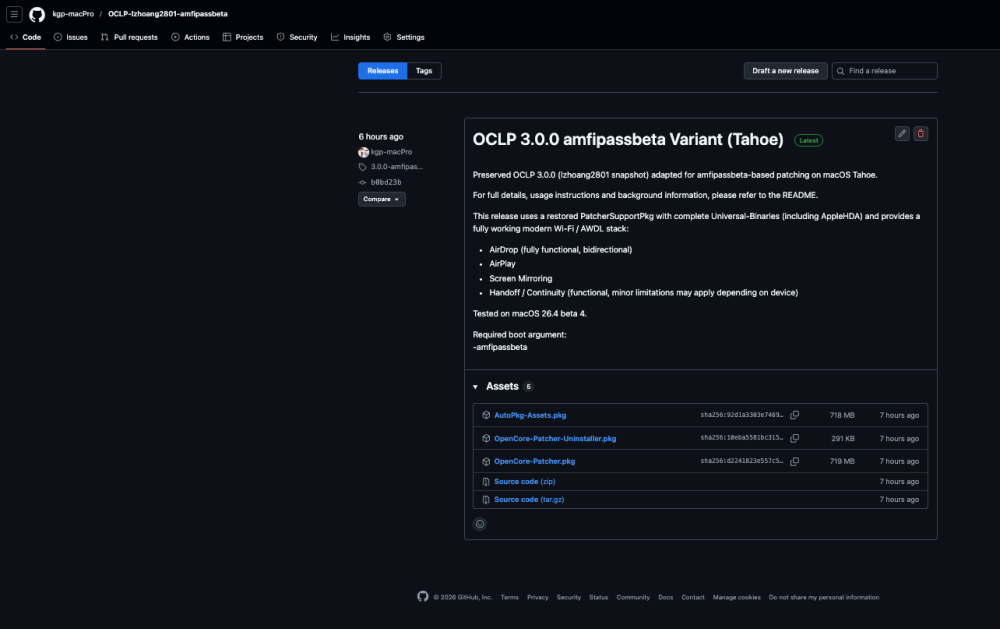Open footer Privacy link
This screenshot has width=1000, height=629.
[x=538, y=598]
